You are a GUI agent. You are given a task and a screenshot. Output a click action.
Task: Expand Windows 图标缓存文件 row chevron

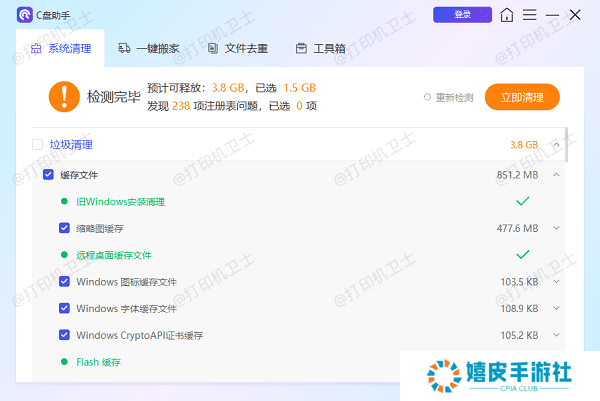click(556, 282)
